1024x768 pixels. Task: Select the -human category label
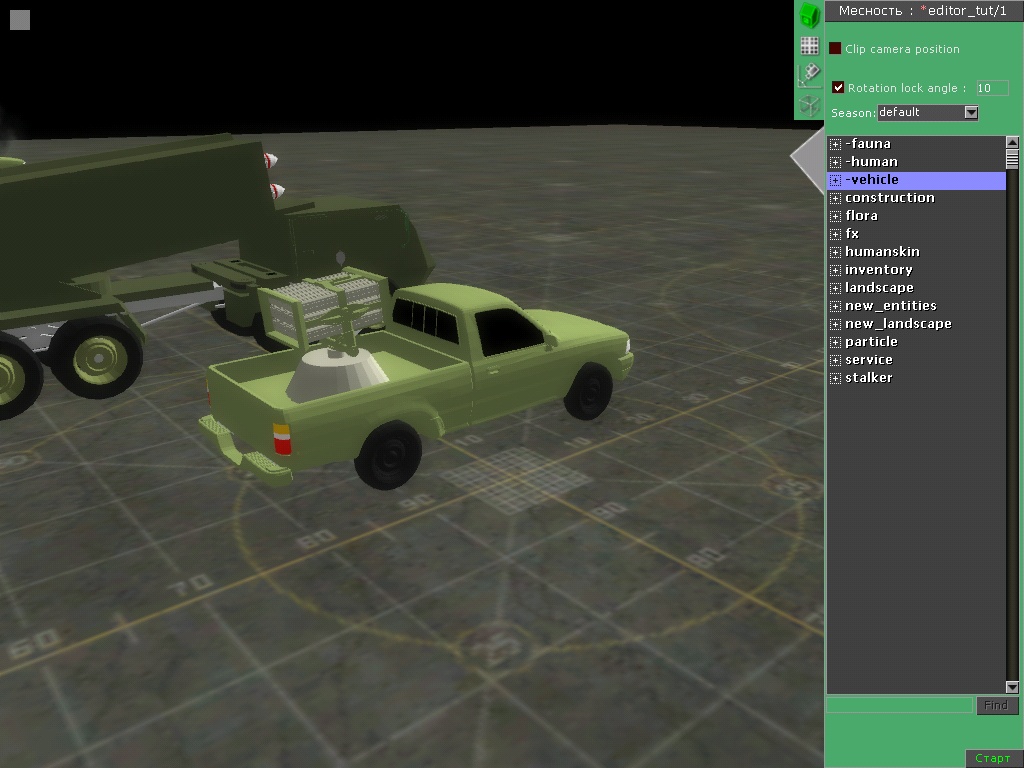pos(871,161)
